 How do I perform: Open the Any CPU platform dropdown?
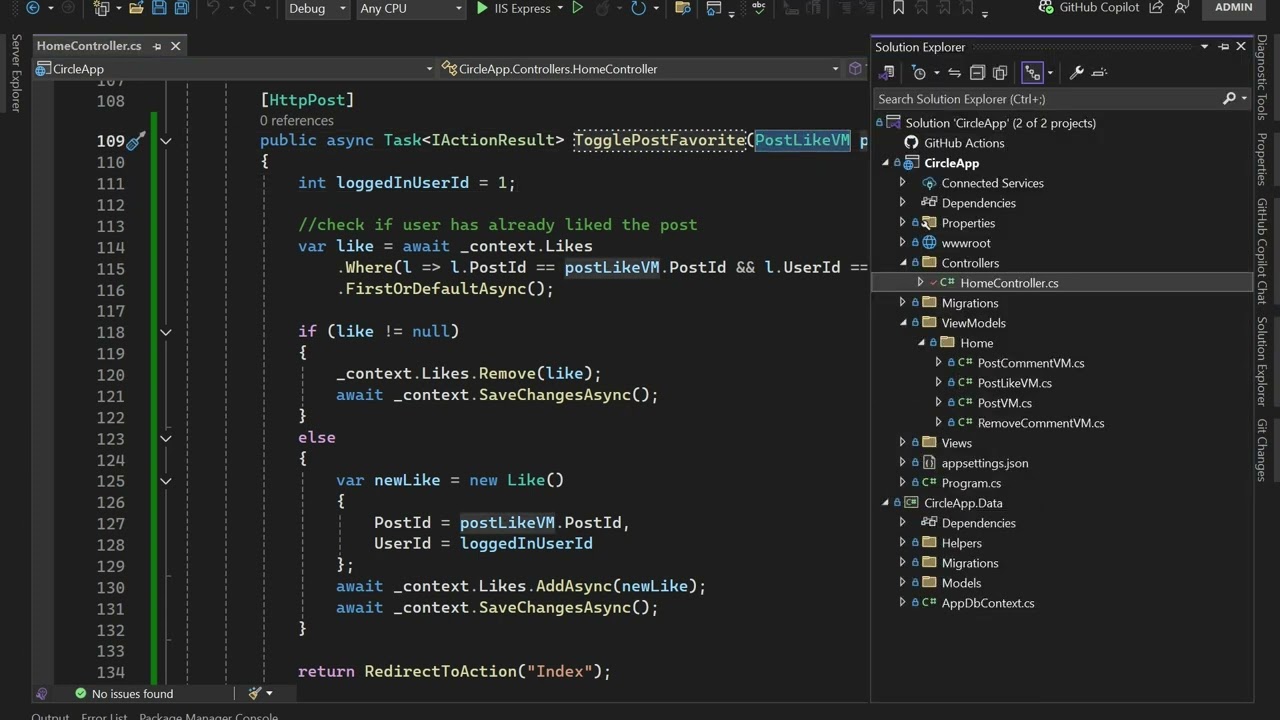click(411, 8)
